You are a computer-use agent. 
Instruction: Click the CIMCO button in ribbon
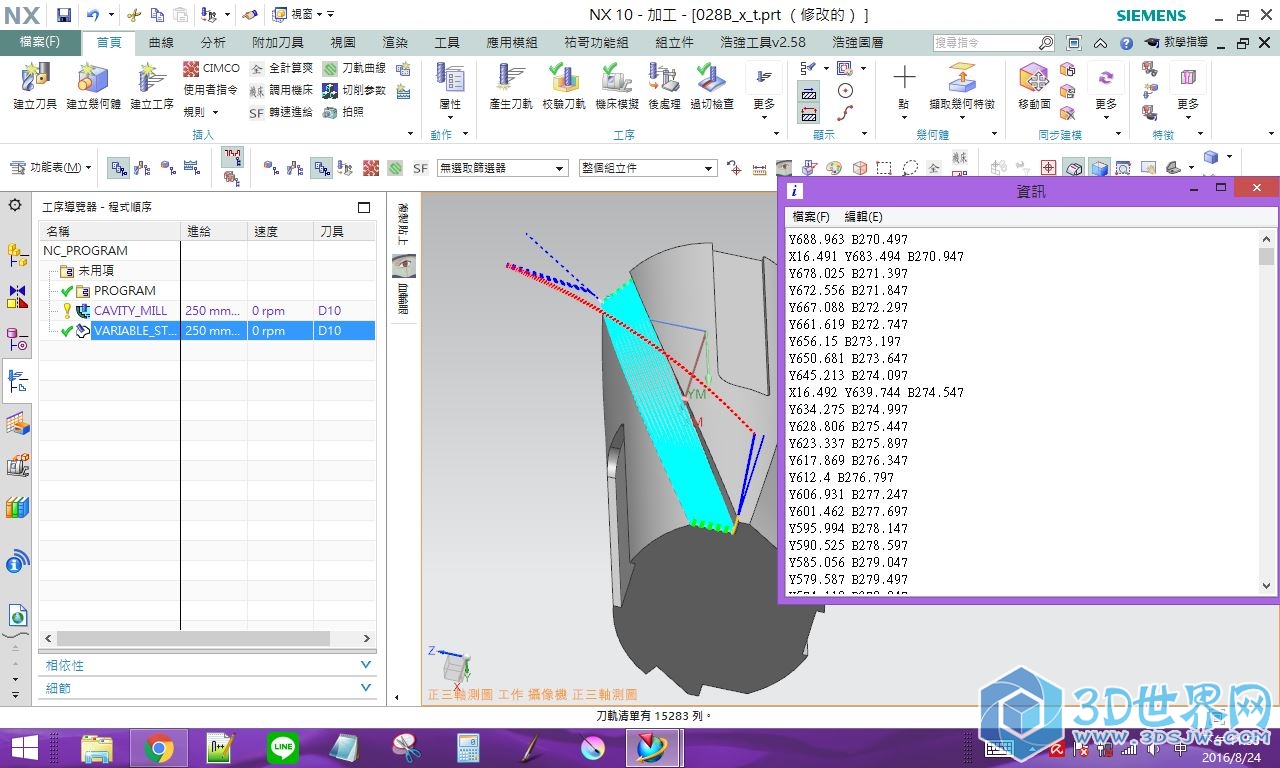pyautogui.click(x=211, y=68)
